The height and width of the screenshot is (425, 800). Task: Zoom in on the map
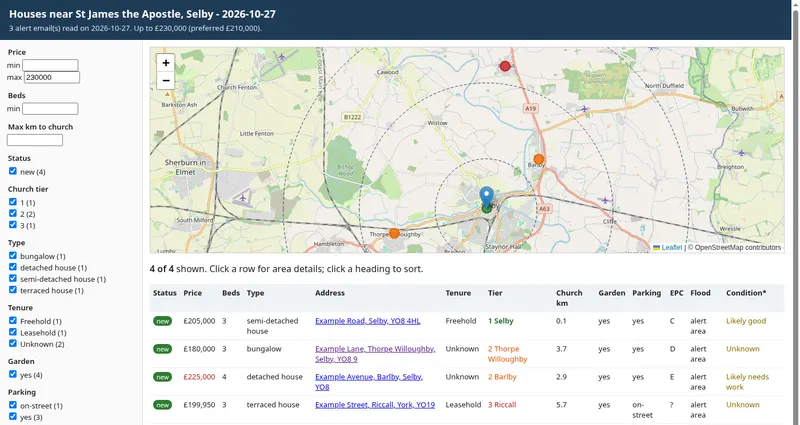[166, 63]
